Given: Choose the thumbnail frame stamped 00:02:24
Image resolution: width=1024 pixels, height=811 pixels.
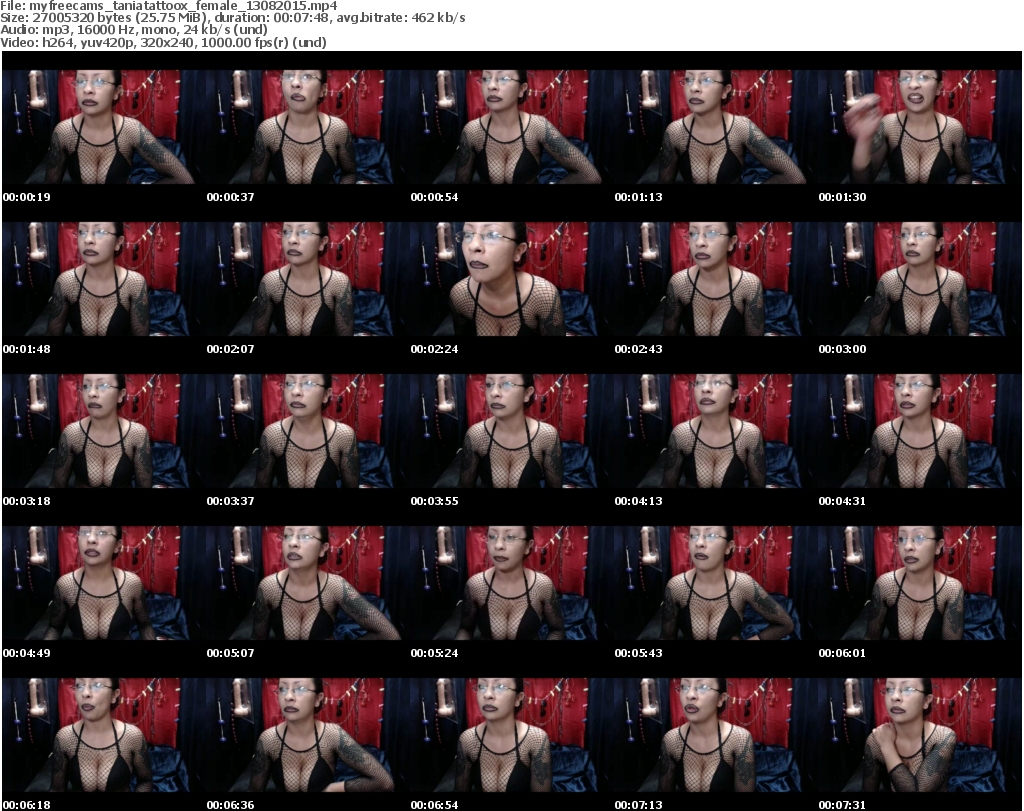Looking at the screenshot, I should [511, 279].
